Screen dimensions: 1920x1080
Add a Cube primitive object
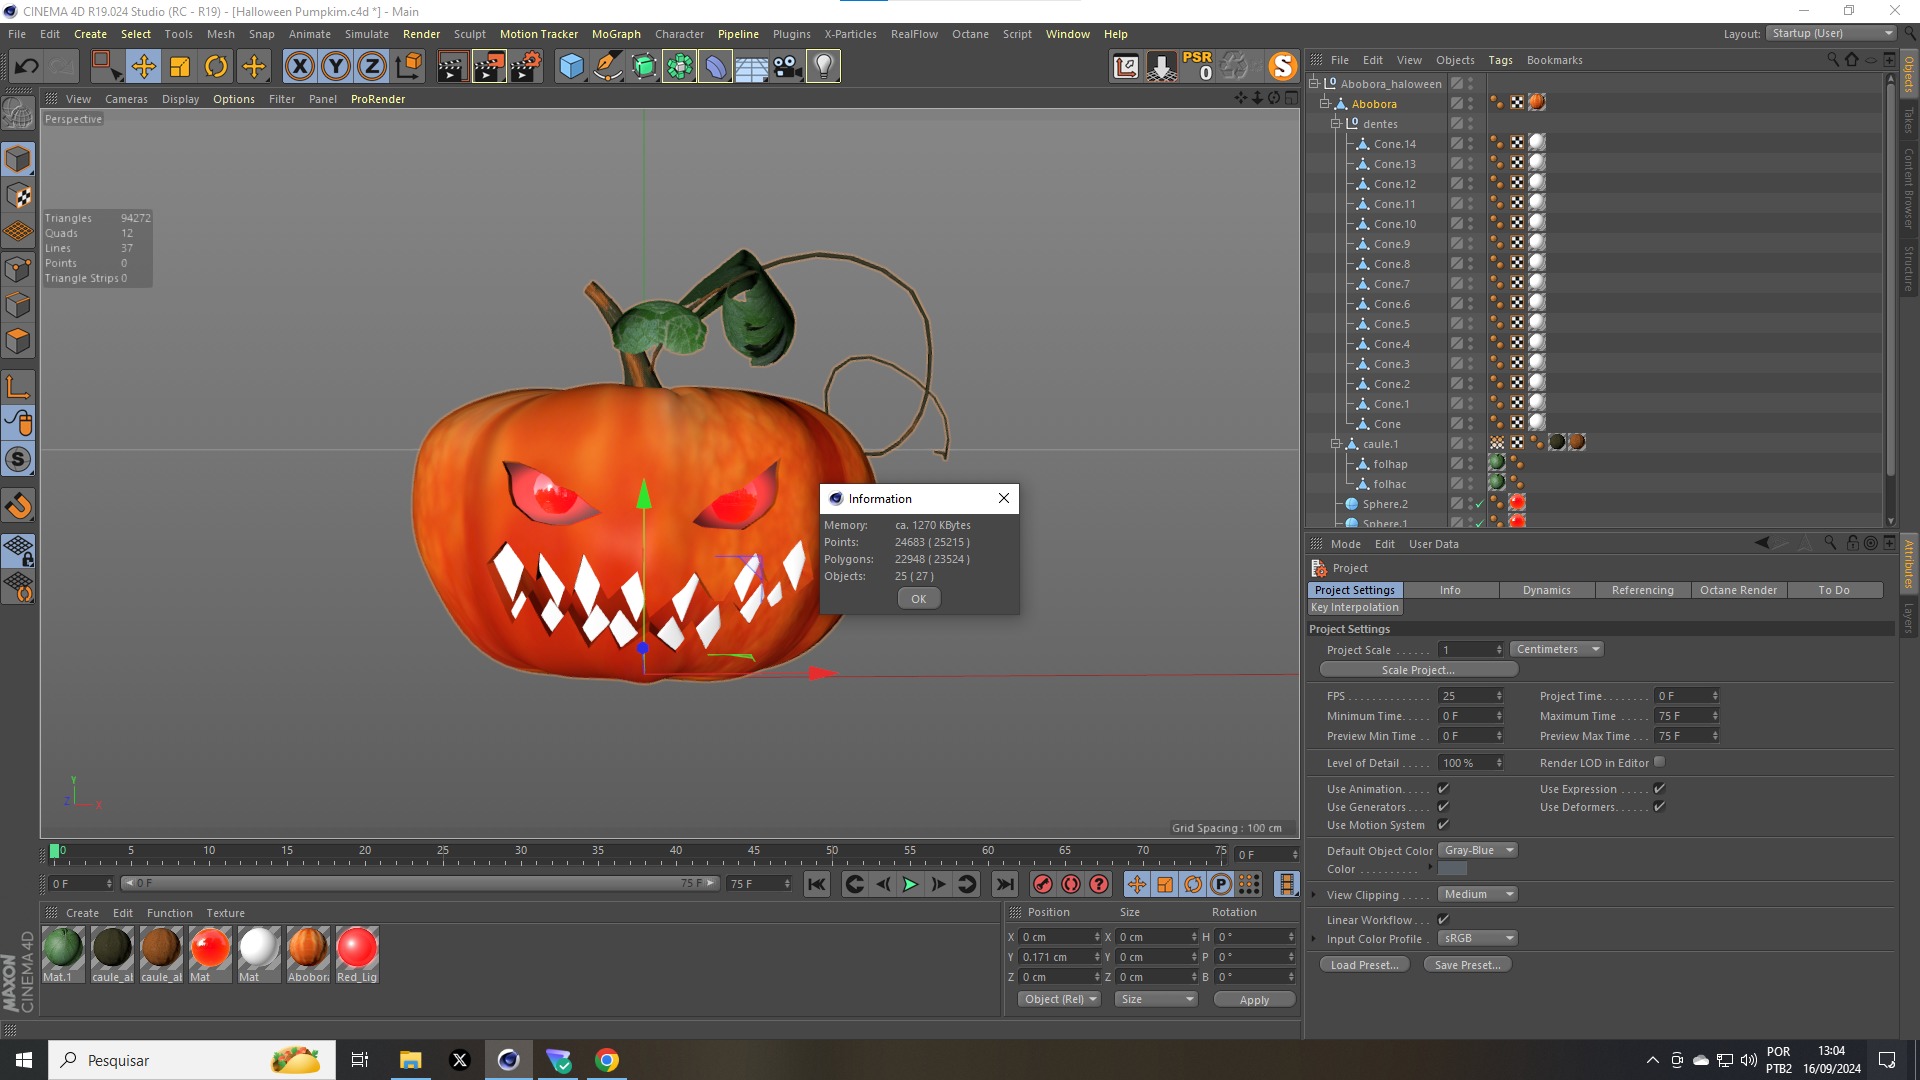(x=571, y=67)
